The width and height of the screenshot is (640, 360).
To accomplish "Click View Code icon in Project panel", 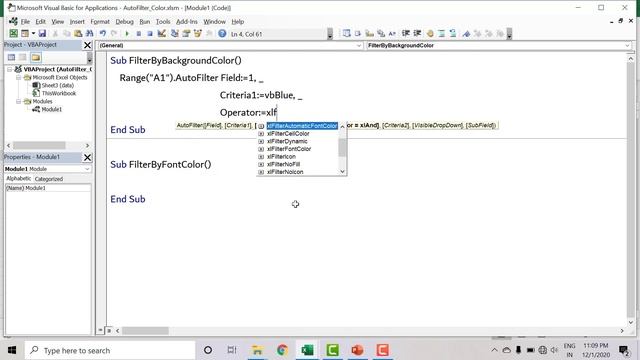I will [11, 58].
